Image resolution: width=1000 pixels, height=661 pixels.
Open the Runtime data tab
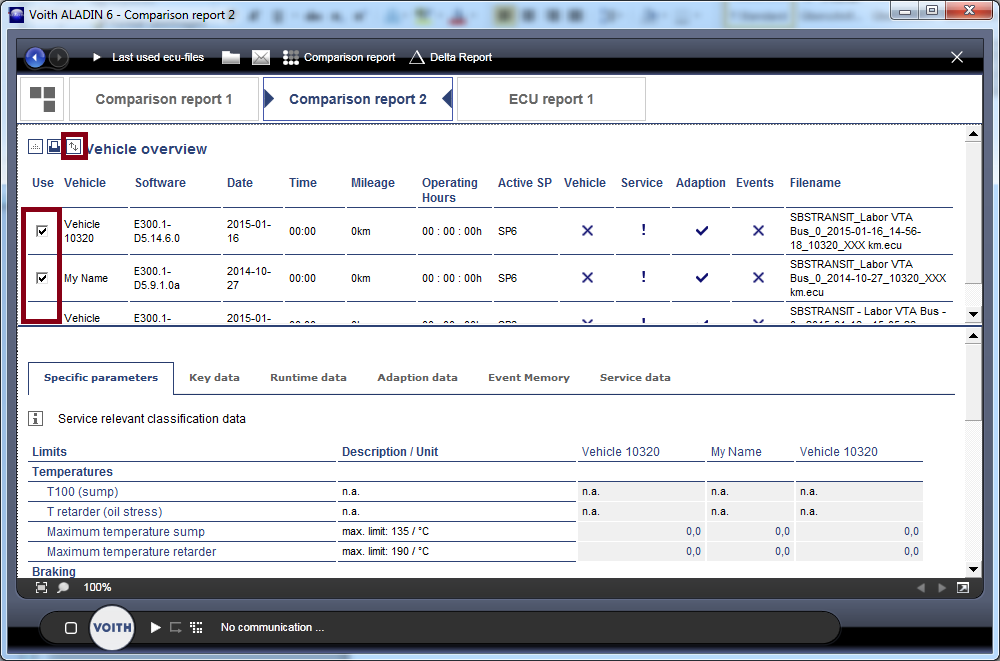(308, 378)
